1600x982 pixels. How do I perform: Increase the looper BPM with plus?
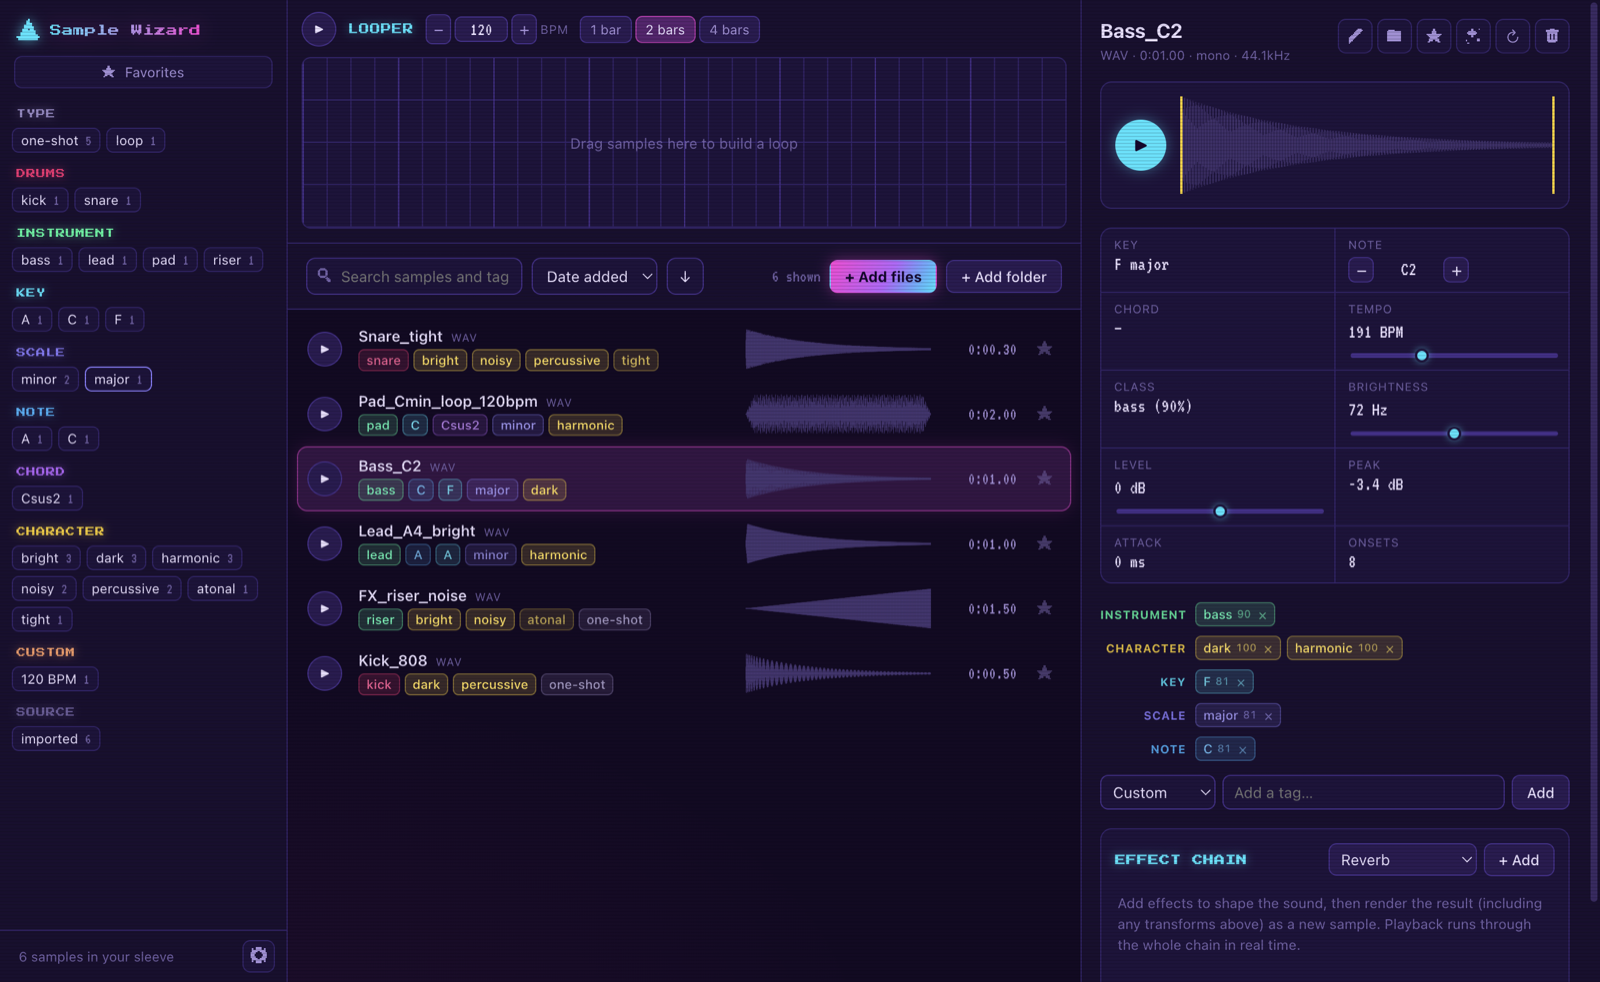[x=524, y=30]
